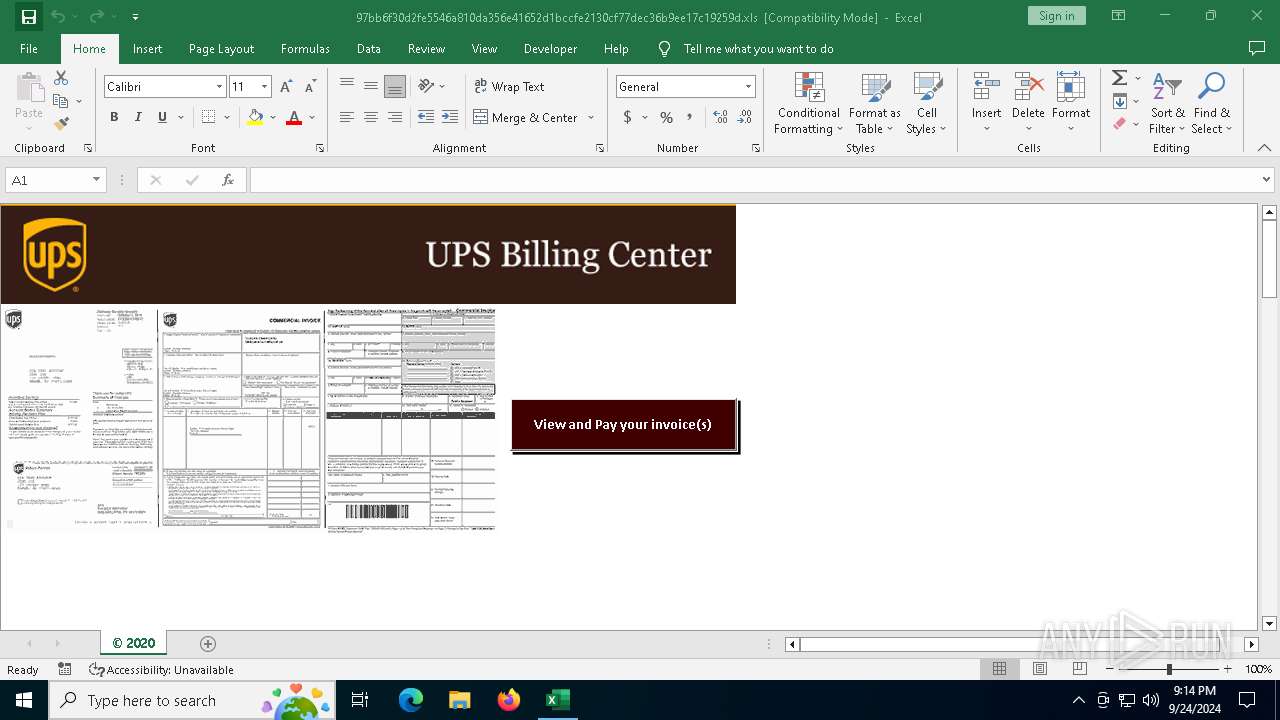Viewport: 1280px width, 720px height.
Task: Click the zoom slider
Action: coord(1168,669)
